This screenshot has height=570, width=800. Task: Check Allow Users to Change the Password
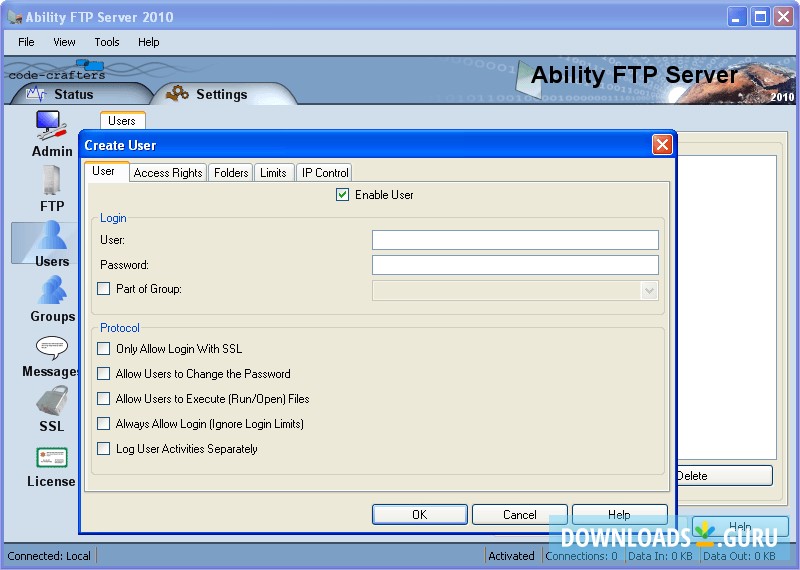104,374
